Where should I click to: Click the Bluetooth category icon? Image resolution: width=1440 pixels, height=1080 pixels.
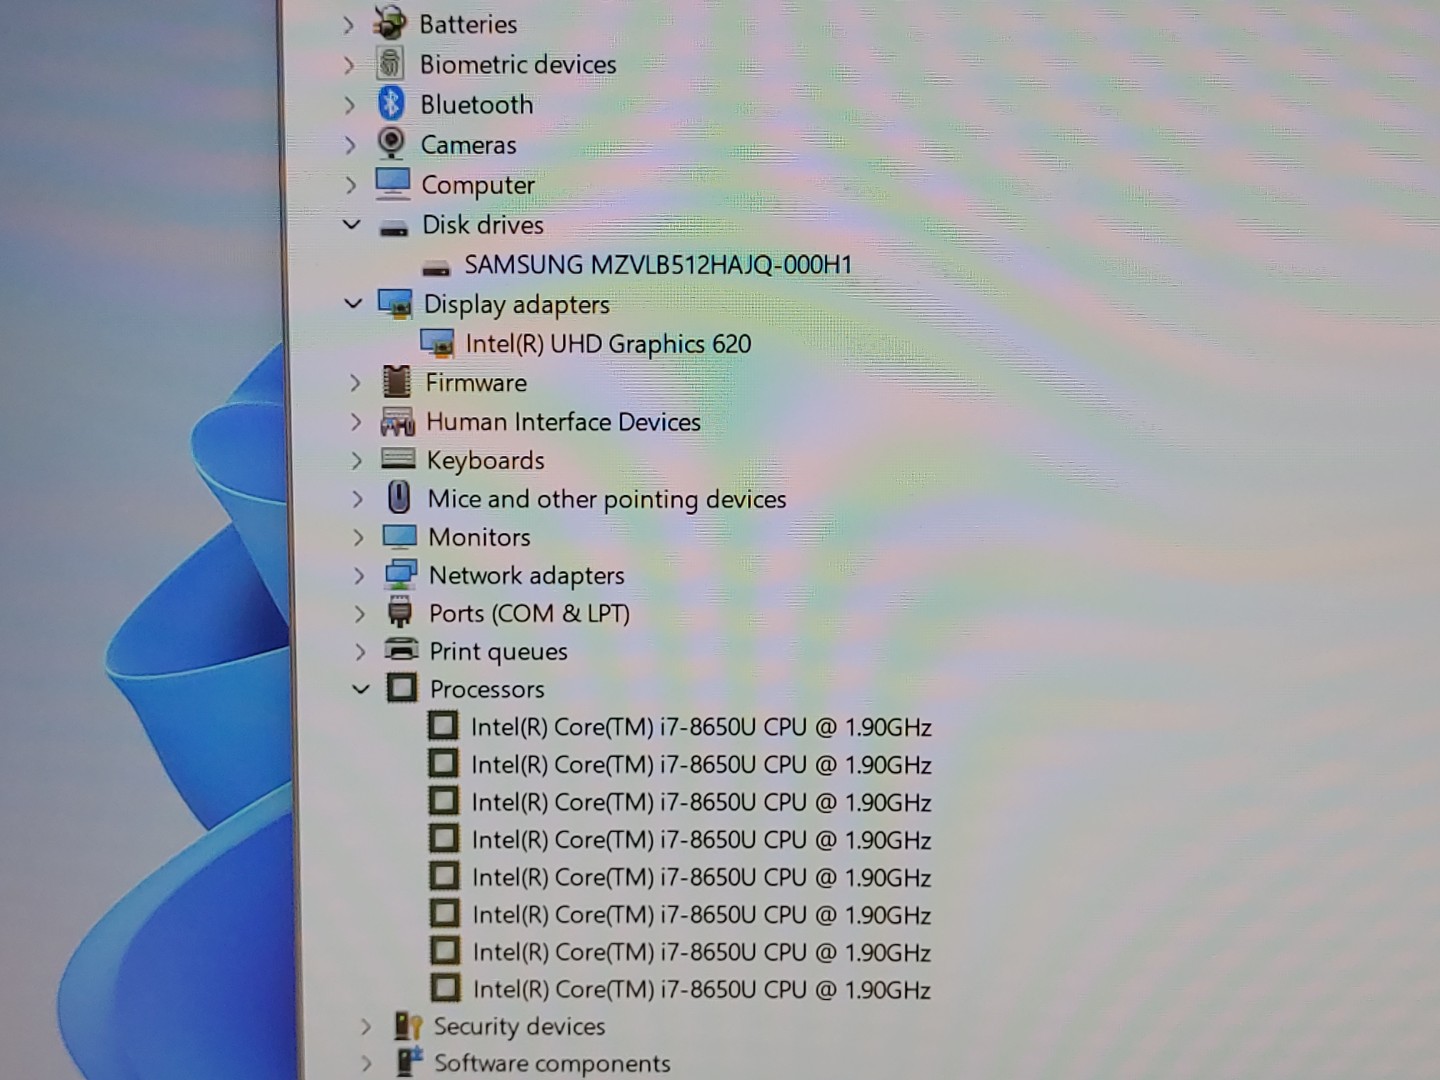(x=391, y=103)
